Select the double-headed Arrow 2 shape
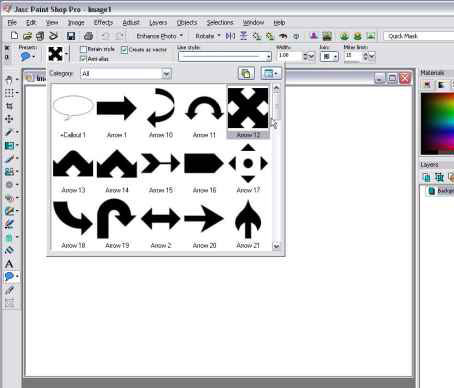 point(161,224)
